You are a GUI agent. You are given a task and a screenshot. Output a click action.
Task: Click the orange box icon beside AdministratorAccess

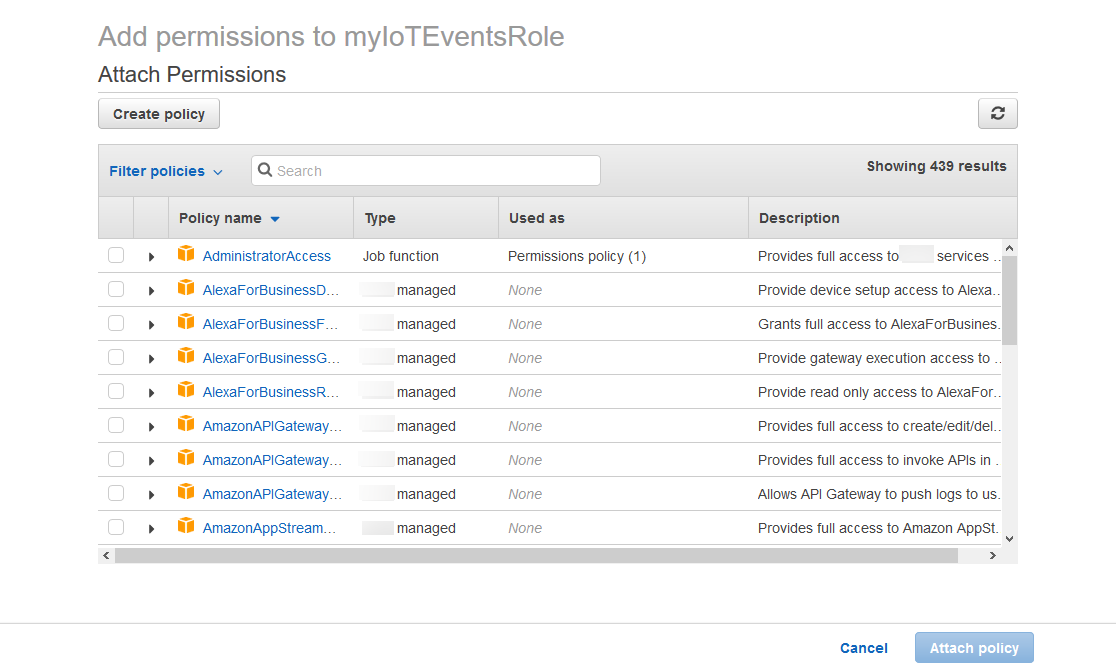tap(186, 255)
